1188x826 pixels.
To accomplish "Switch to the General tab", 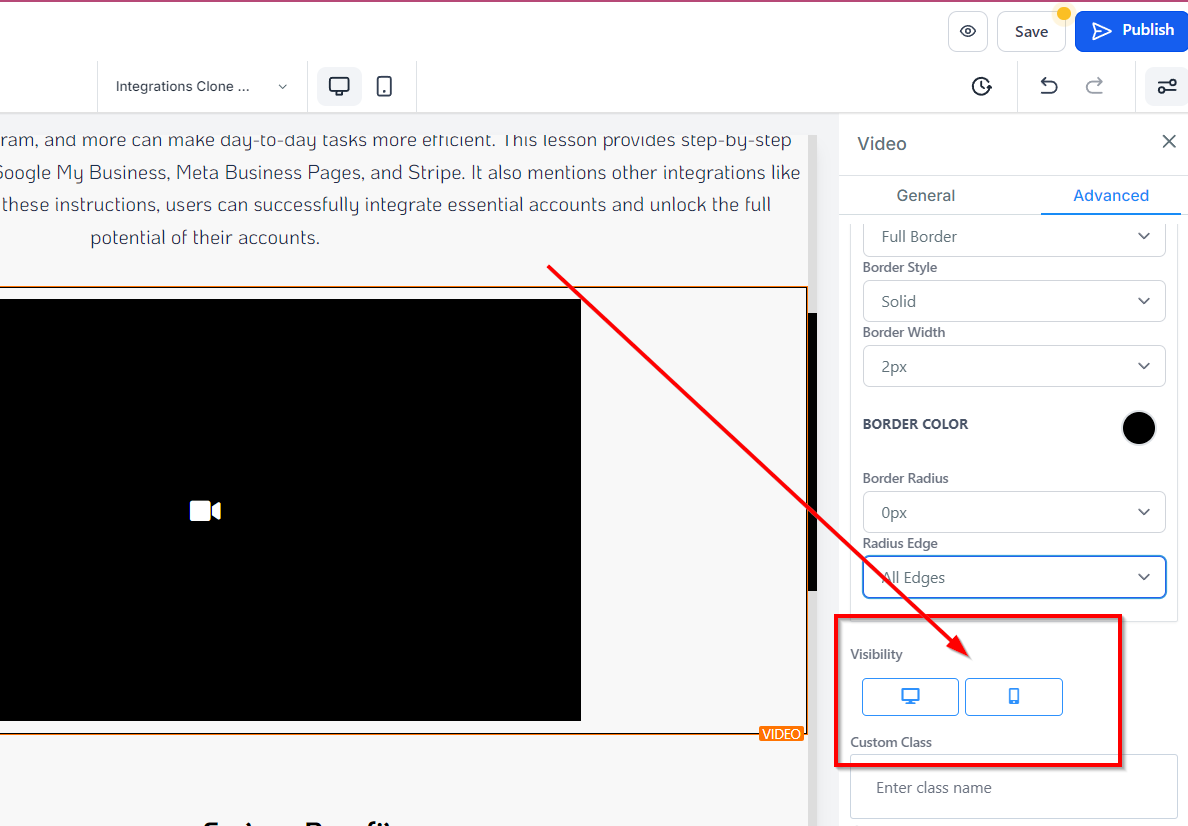I will click(x=925, y=196).
